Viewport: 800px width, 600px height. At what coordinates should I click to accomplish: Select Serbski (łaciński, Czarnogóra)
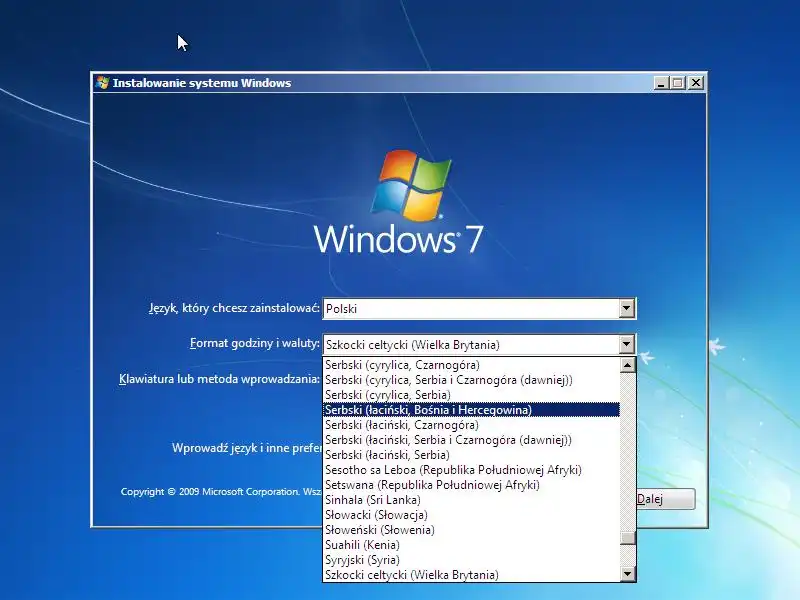click(x=471, y=425)
